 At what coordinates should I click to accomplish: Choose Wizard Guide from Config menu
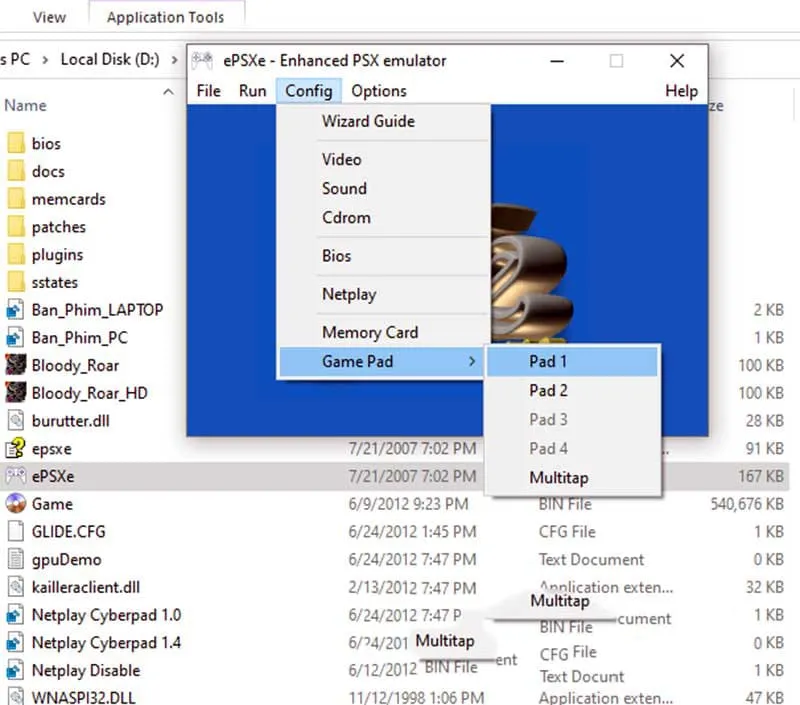tap(384, 121)
